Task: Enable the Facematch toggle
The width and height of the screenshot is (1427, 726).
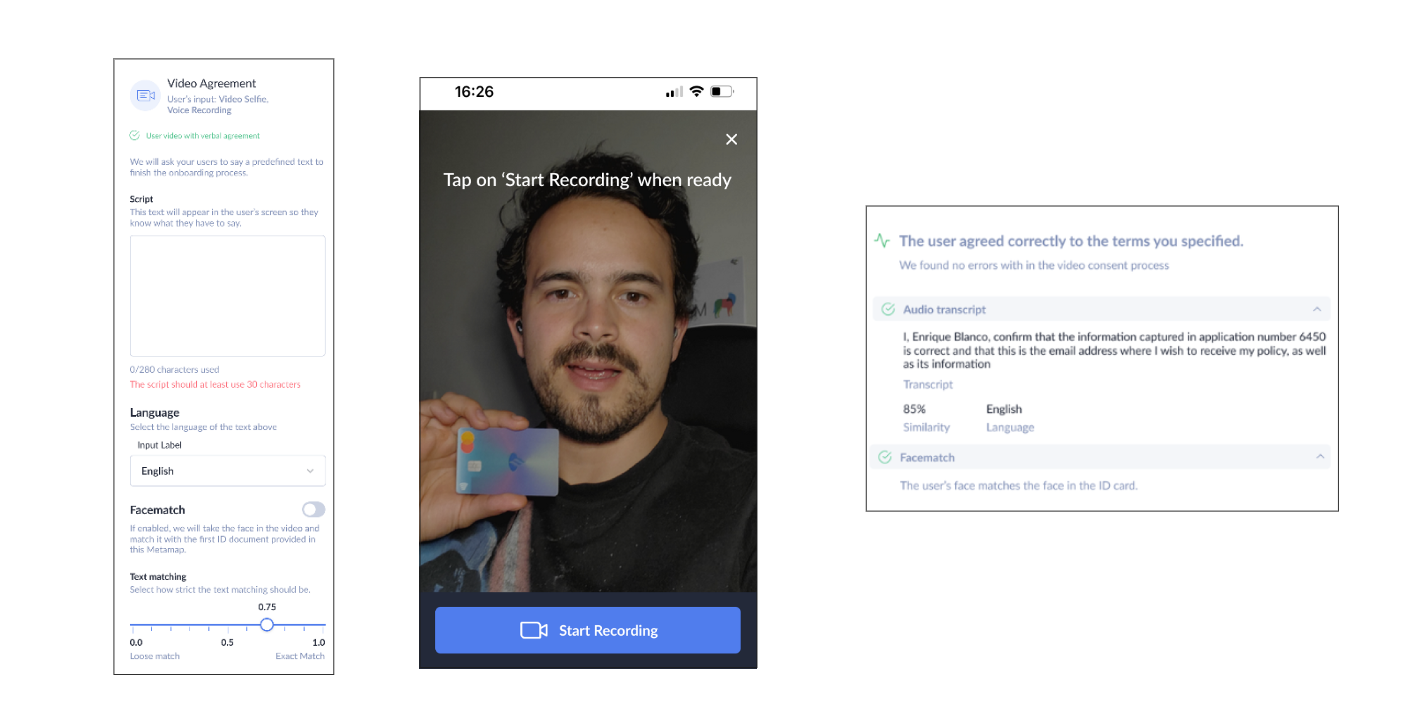Action: (x=314, y=509)
